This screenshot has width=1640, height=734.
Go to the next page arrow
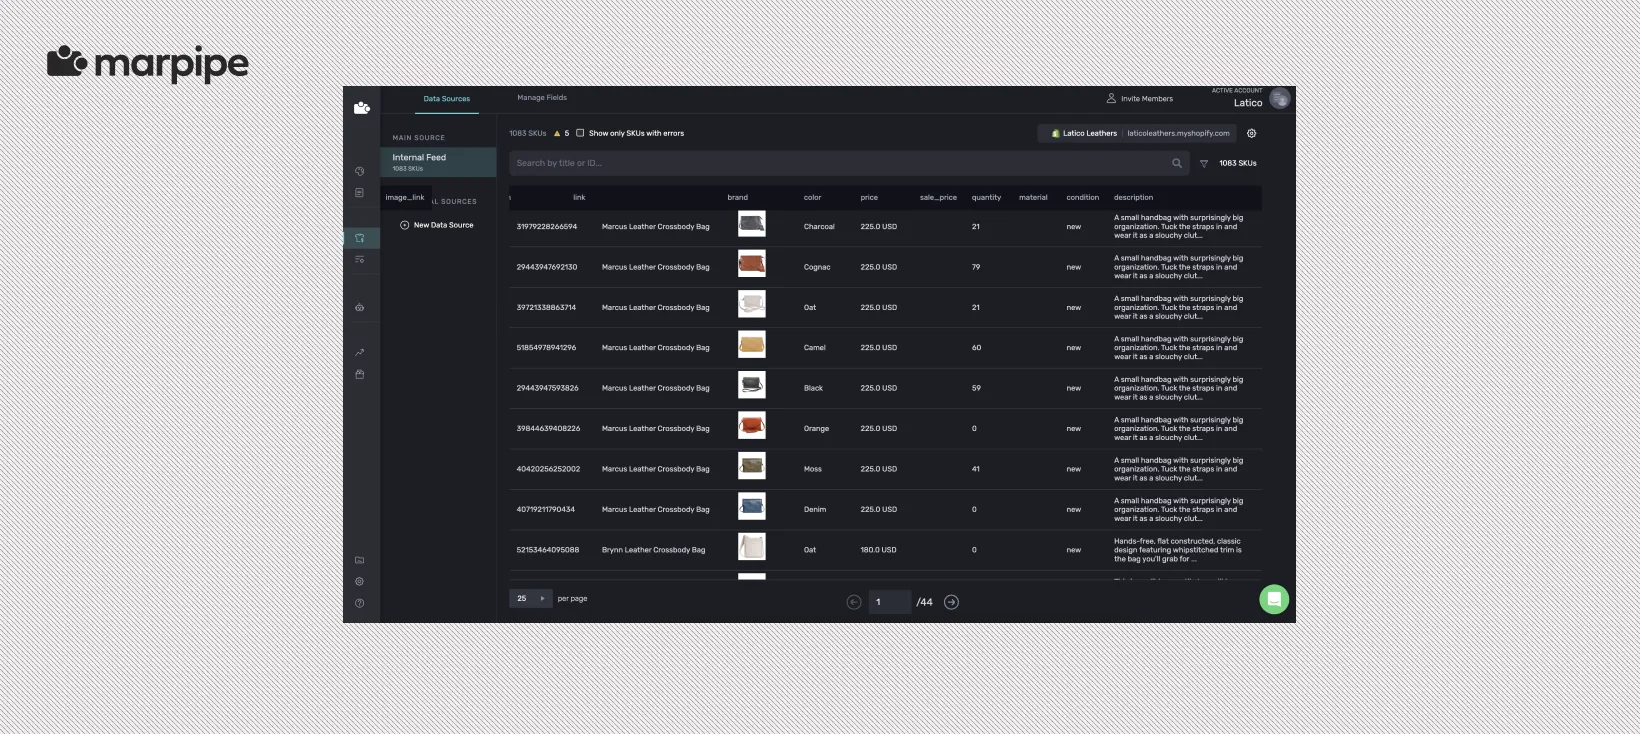click(952, 602)
